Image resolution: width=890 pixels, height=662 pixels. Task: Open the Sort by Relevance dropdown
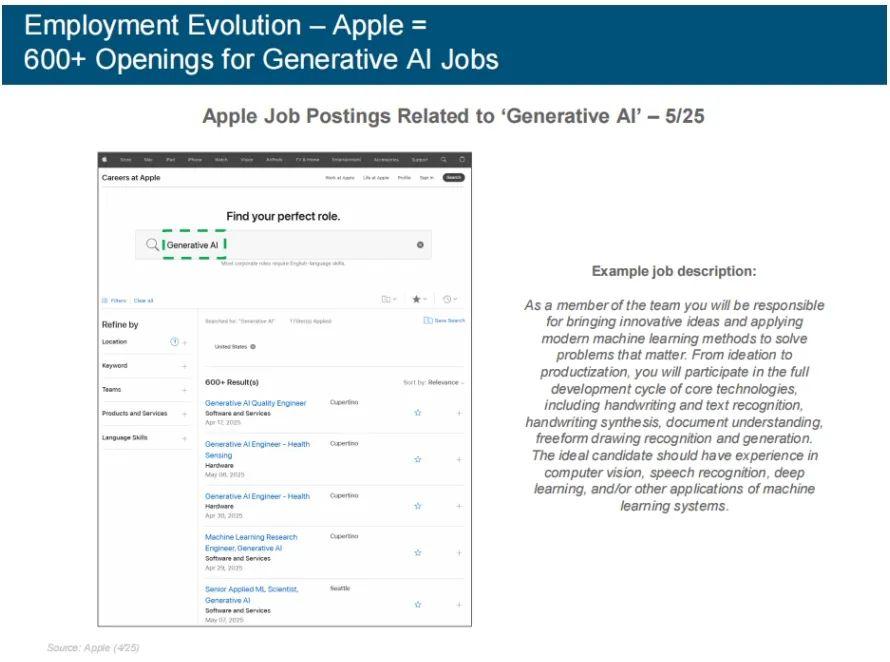pyautogui.click(x=434, y=383)
